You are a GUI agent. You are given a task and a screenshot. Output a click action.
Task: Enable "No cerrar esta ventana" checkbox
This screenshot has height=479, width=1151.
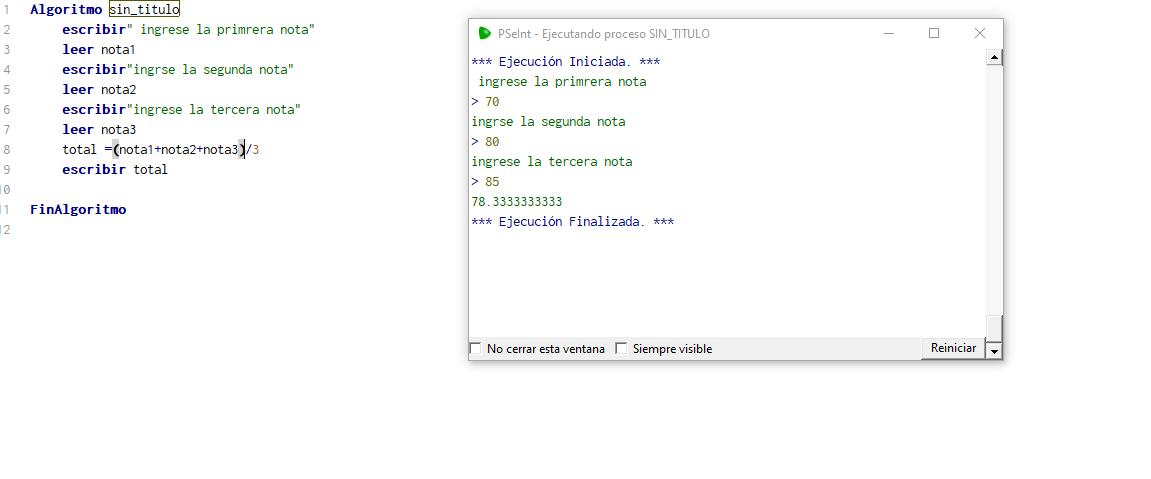[475, 349]
